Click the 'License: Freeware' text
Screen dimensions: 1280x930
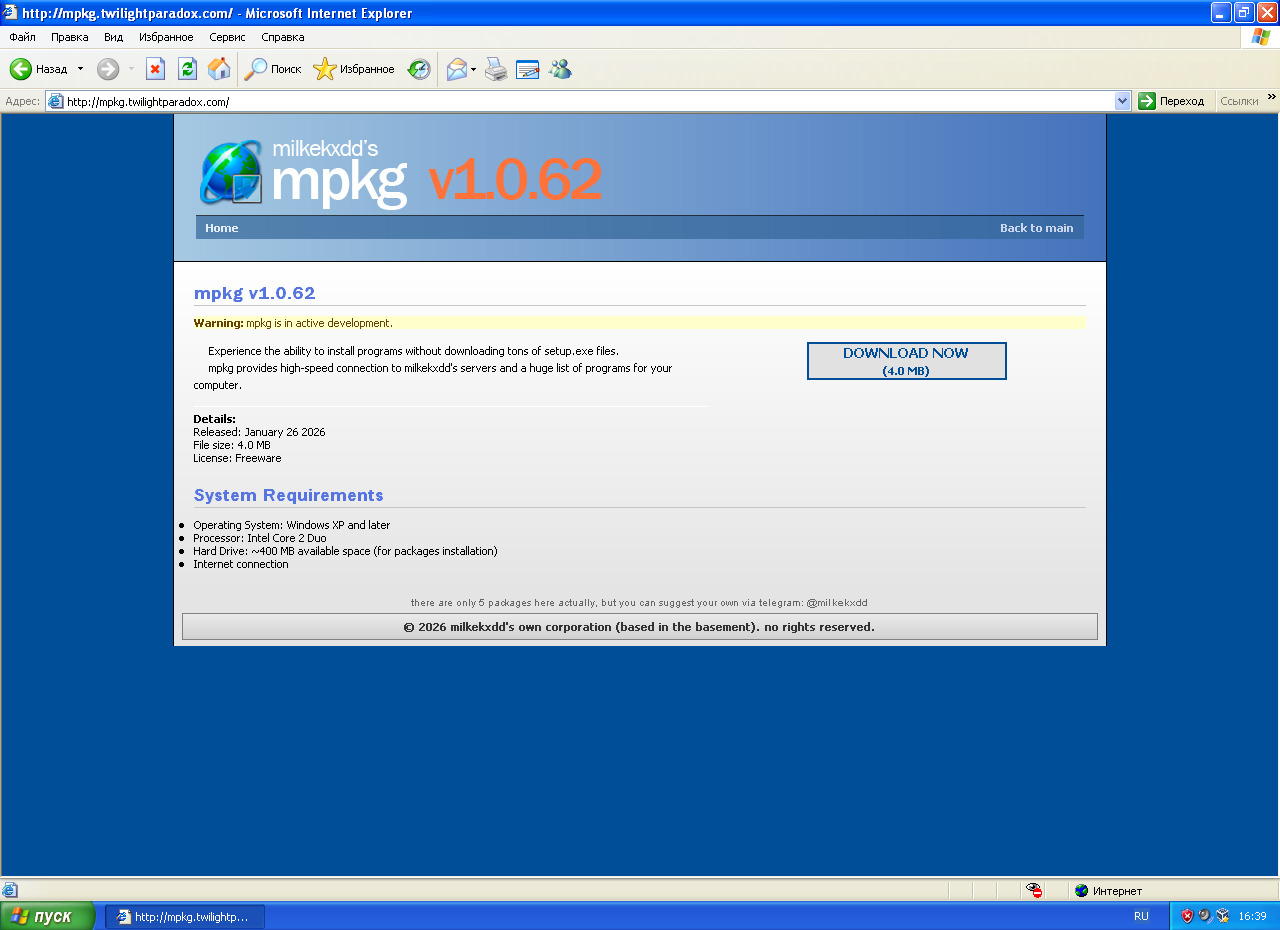coord(237,458)
